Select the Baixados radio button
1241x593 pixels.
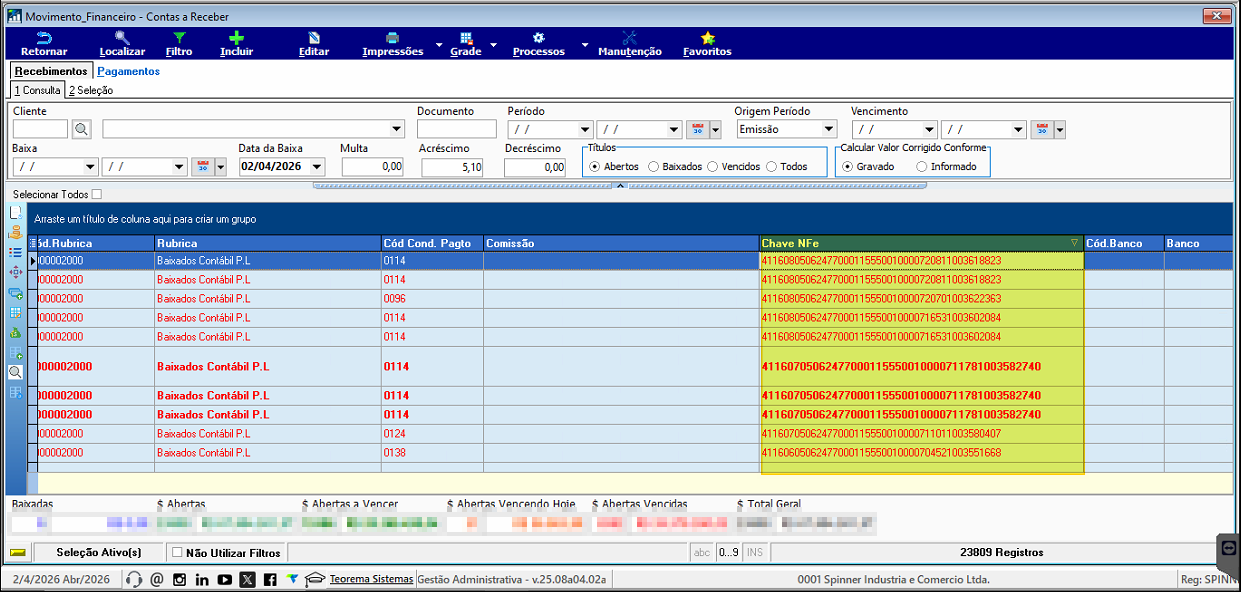click(x=653, y=167)
